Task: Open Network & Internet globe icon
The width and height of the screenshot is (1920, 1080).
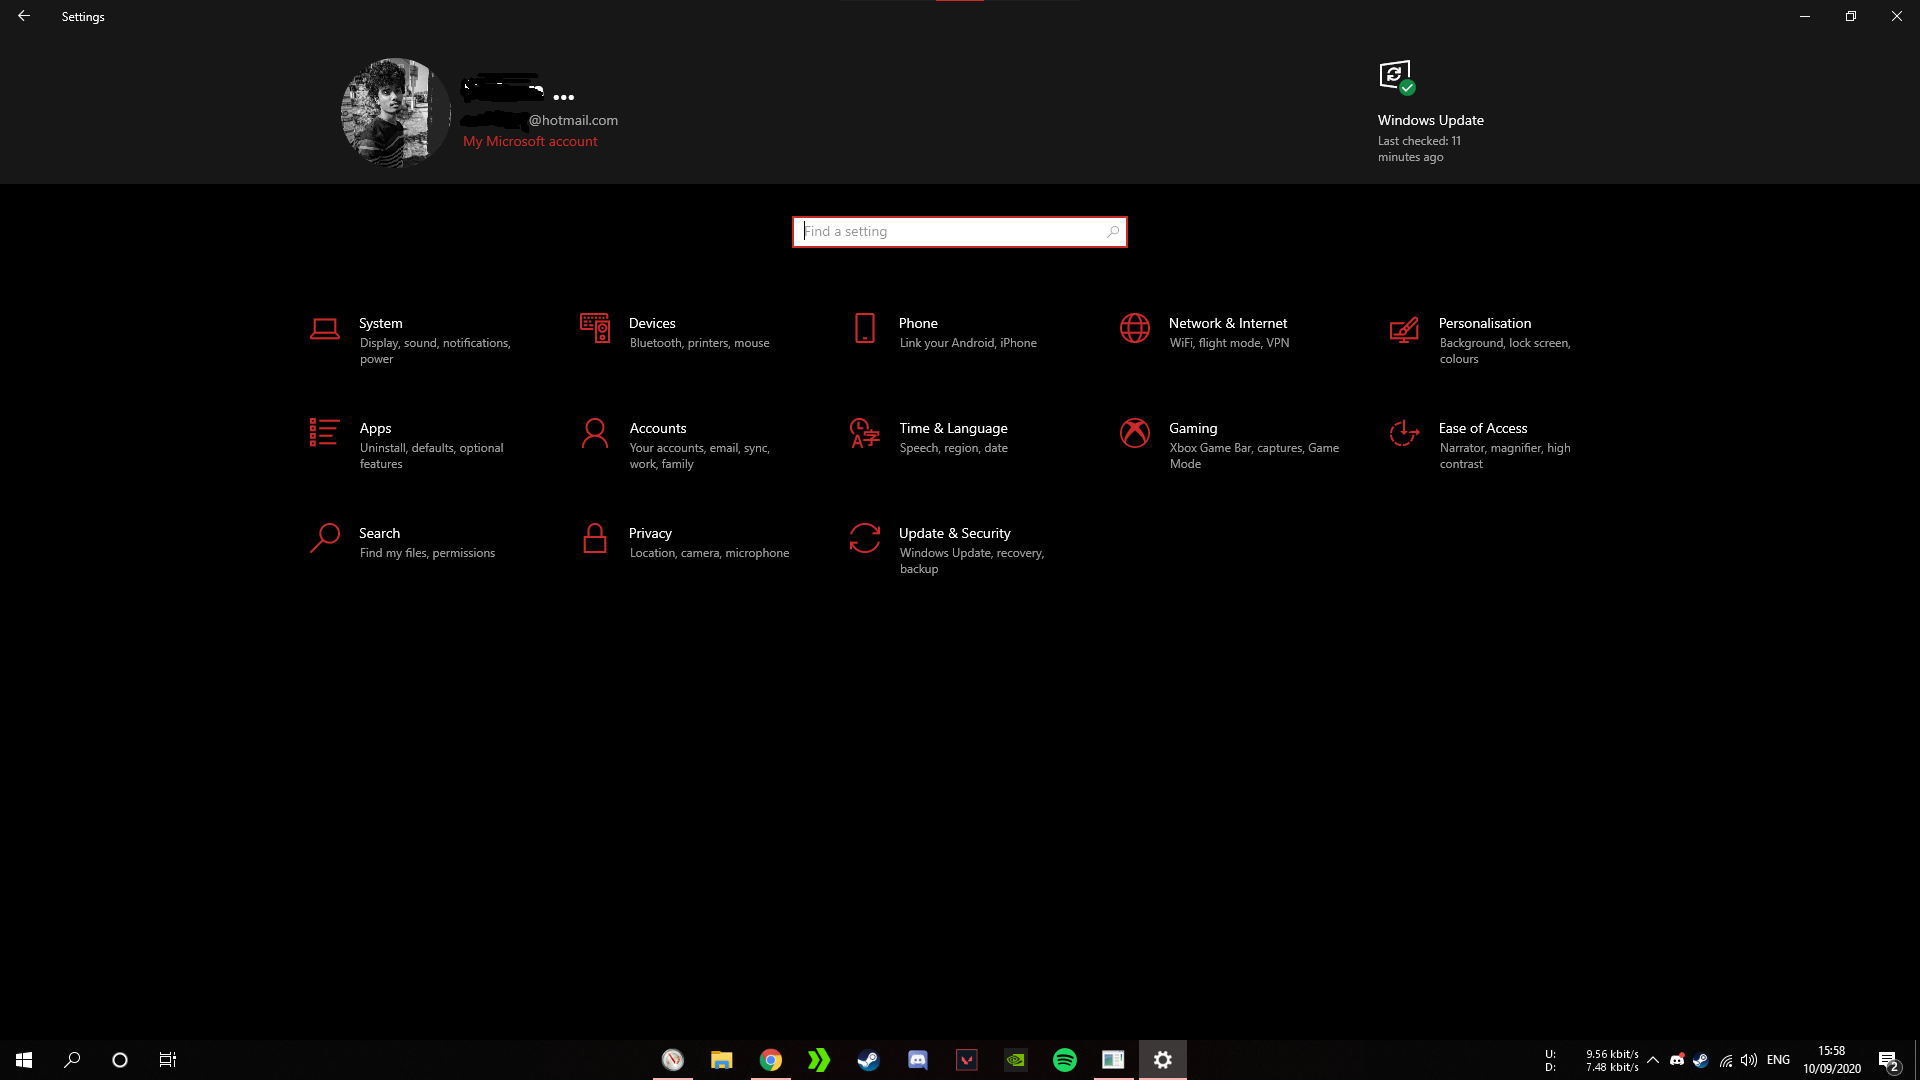Action: 1135,328
